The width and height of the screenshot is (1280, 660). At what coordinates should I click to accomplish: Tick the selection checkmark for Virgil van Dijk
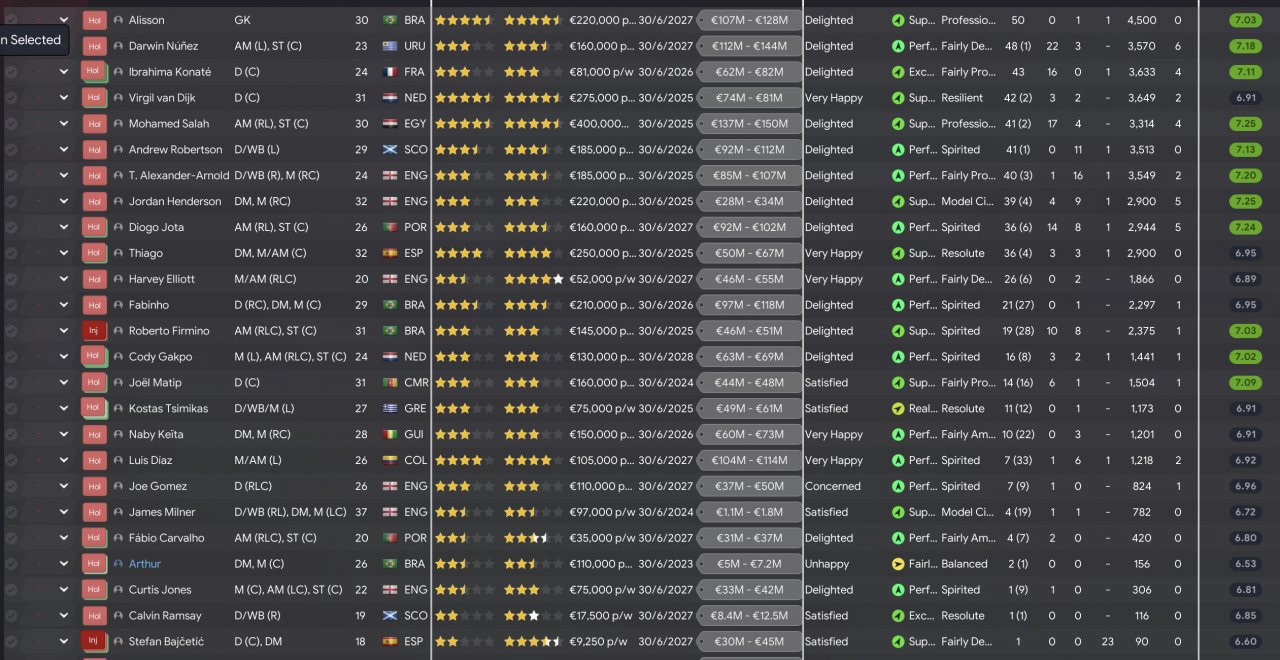(x=11, y=98)
